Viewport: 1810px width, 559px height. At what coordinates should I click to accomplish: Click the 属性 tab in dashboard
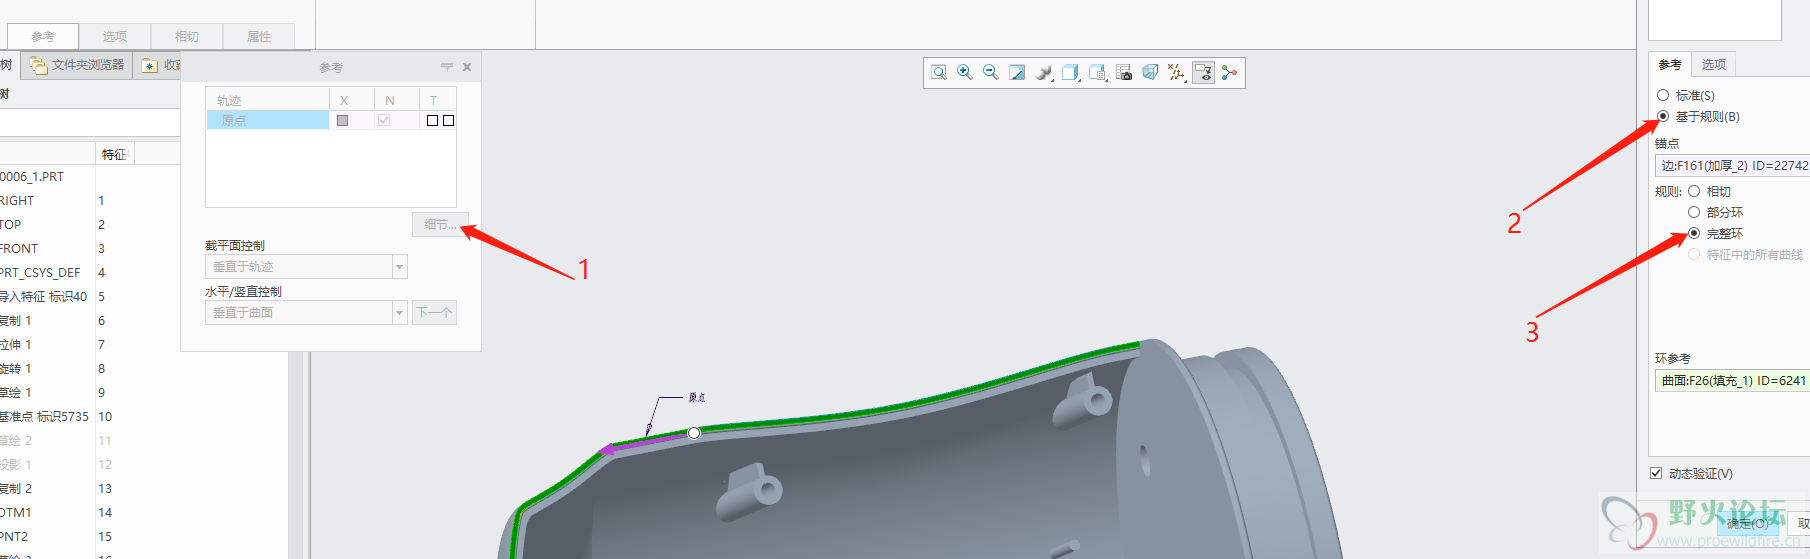point(258,36)
